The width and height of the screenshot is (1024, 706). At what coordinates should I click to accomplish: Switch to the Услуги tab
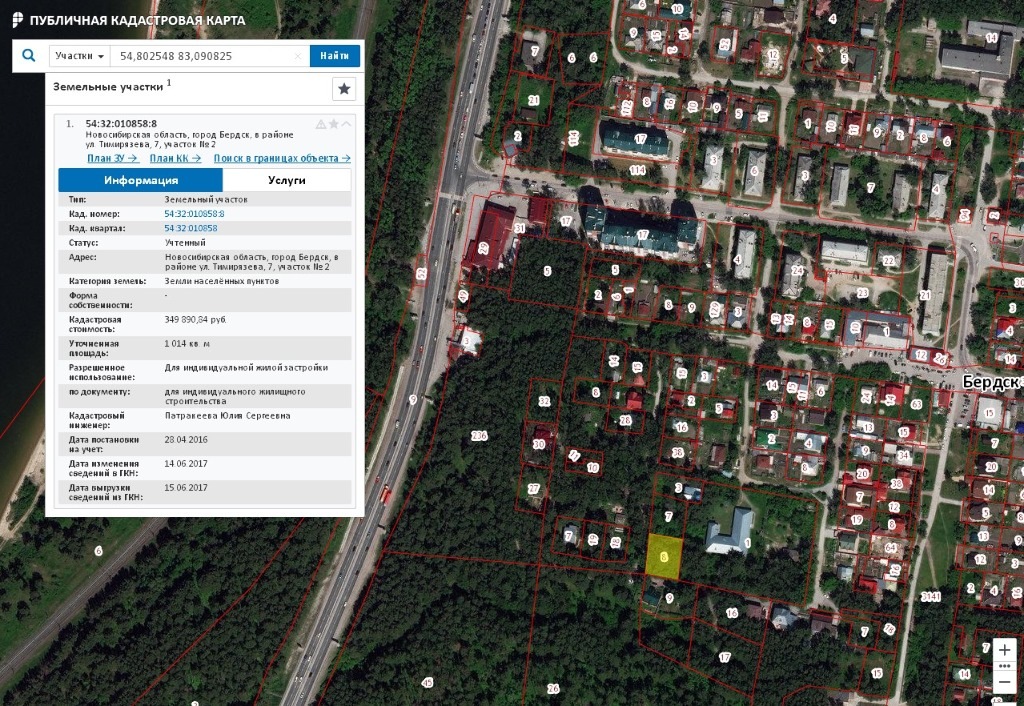pos(287,180)
